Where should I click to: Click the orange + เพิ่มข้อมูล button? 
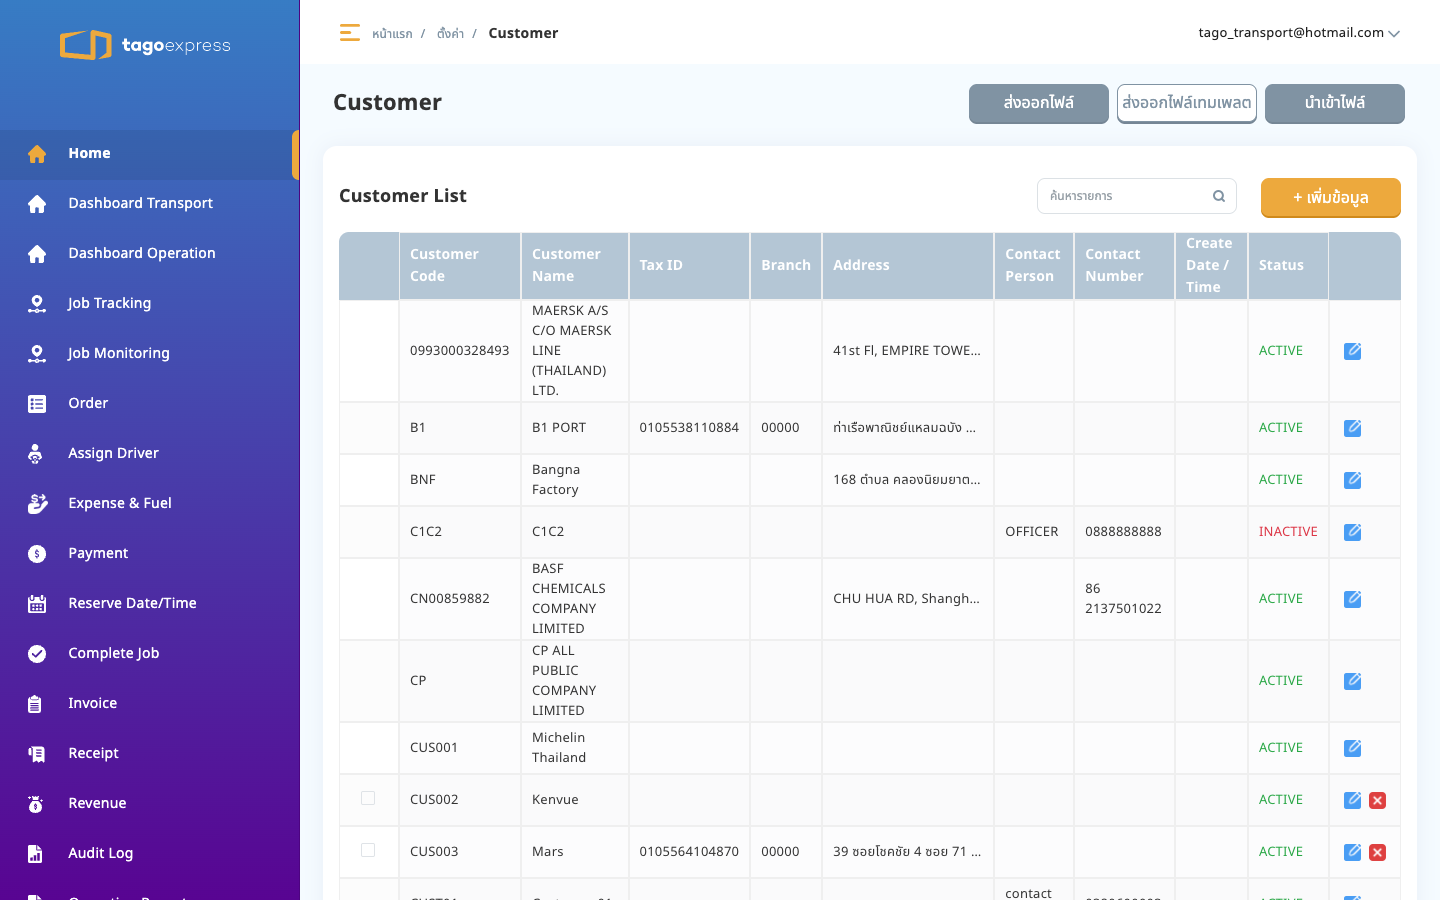[1331, 197]
